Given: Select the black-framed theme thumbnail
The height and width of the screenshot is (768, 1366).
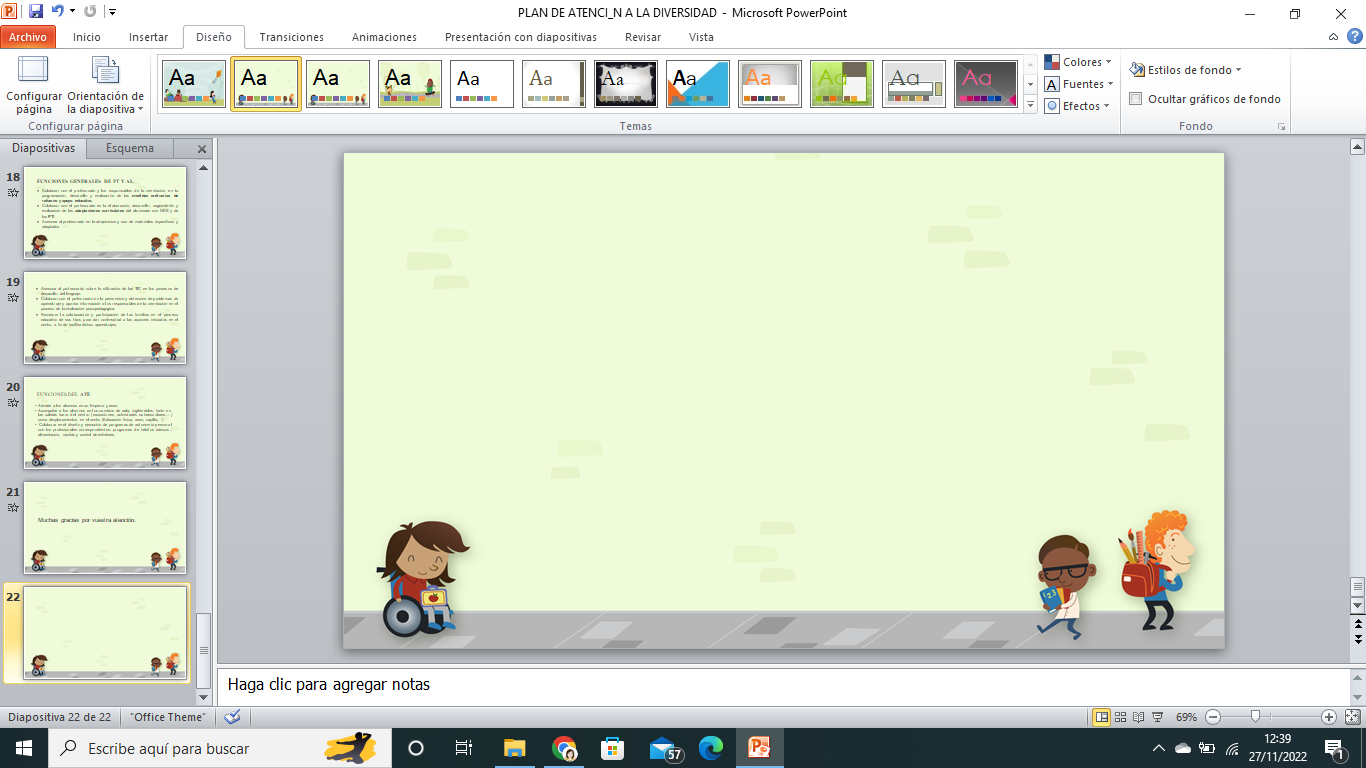Looking at the screenshot, I should (x=626, y=84).
